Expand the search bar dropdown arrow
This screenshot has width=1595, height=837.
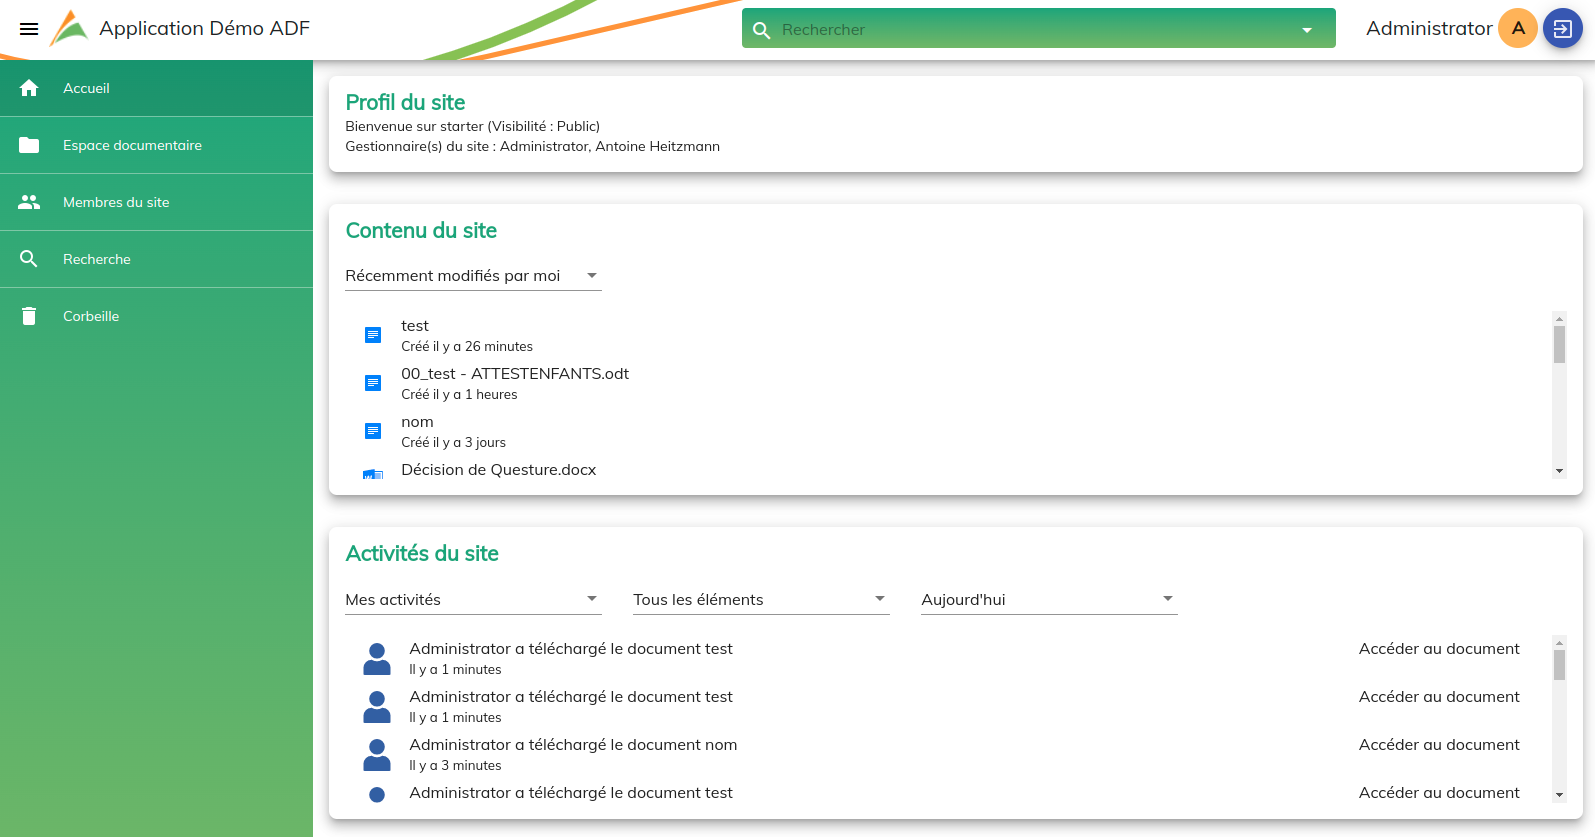pyautogui.click(x=1306, y=30)
